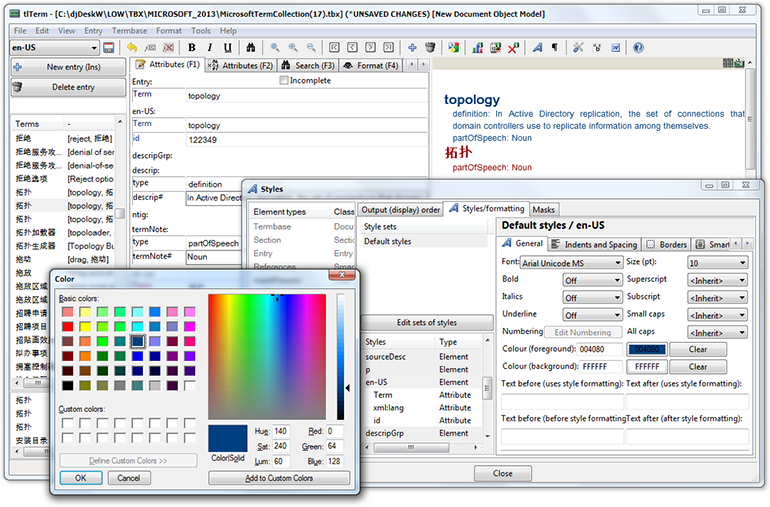
Task: Click the Italic formatting toolbar icon
Action: coord(208,47)
